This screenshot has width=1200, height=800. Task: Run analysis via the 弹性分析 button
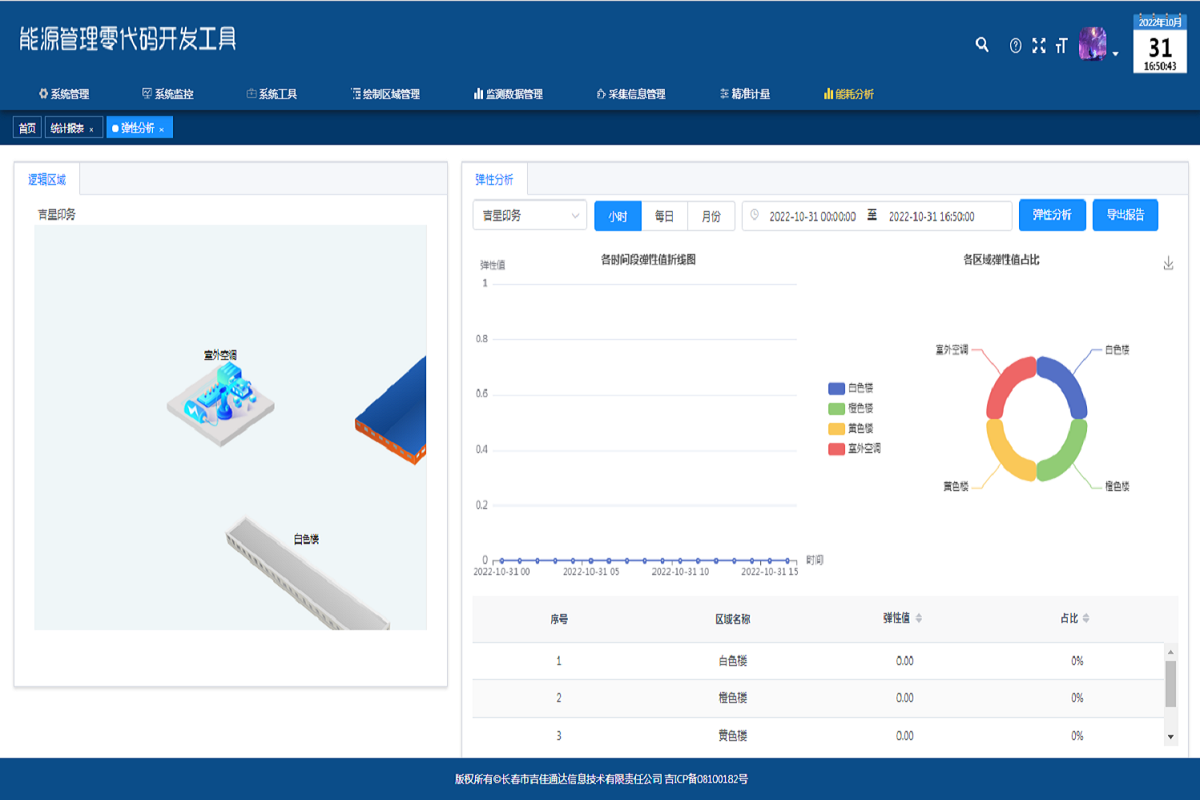[x=1052, y=214]
